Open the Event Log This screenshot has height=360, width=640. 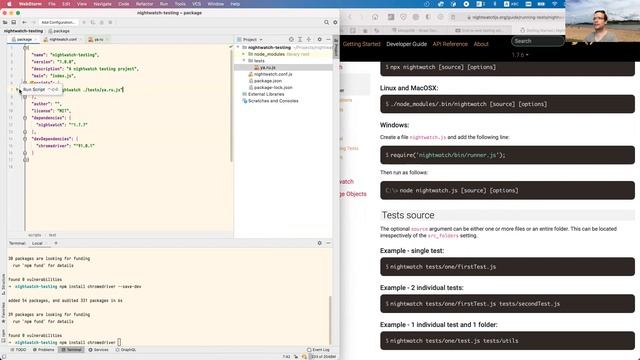(318, 350)
